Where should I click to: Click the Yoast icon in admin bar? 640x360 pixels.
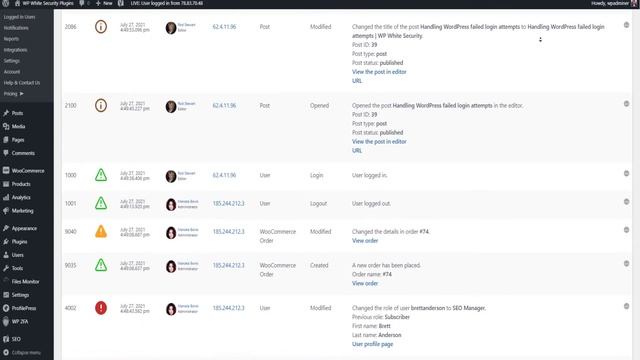121,3
